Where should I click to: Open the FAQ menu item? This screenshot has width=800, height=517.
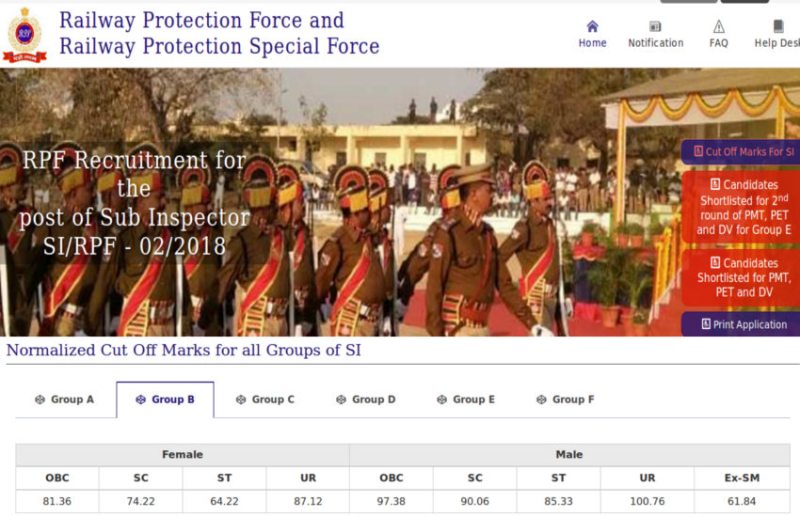click(718, 34)
